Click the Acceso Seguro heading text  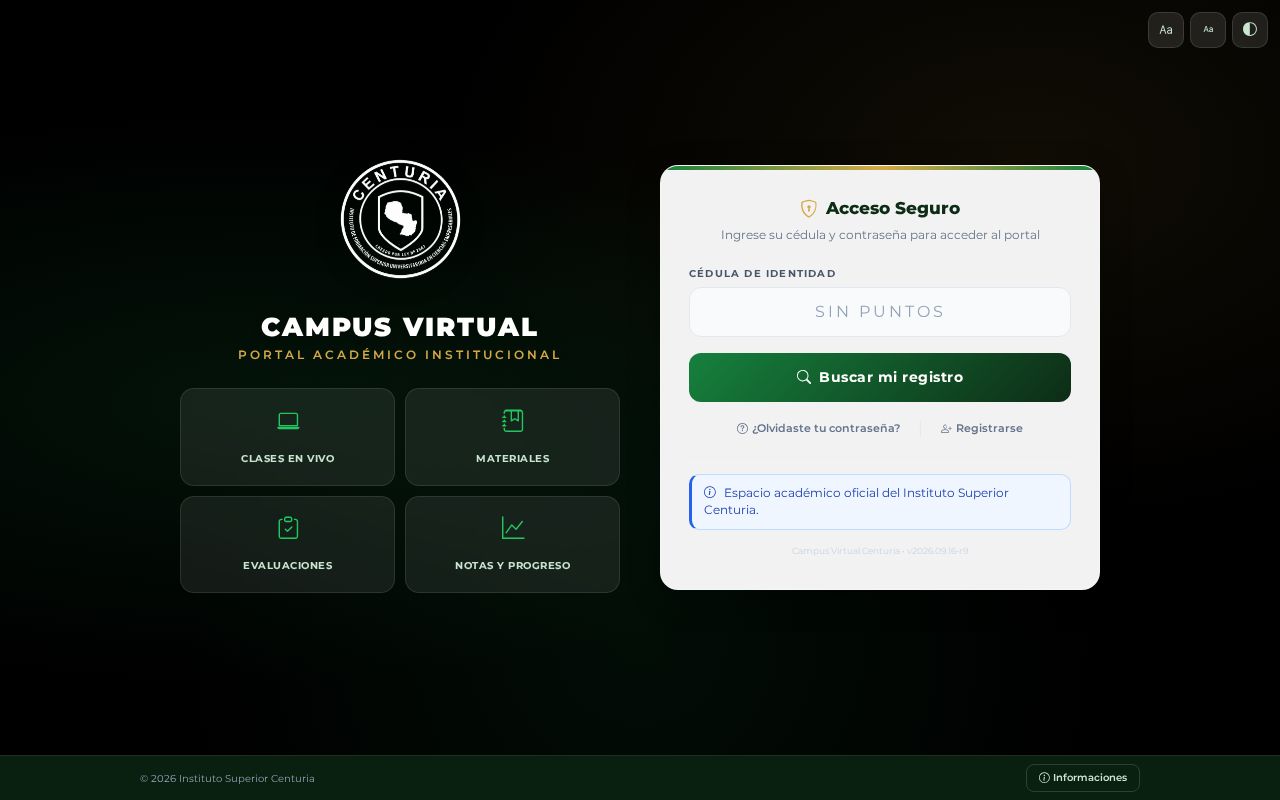point(893,208)
